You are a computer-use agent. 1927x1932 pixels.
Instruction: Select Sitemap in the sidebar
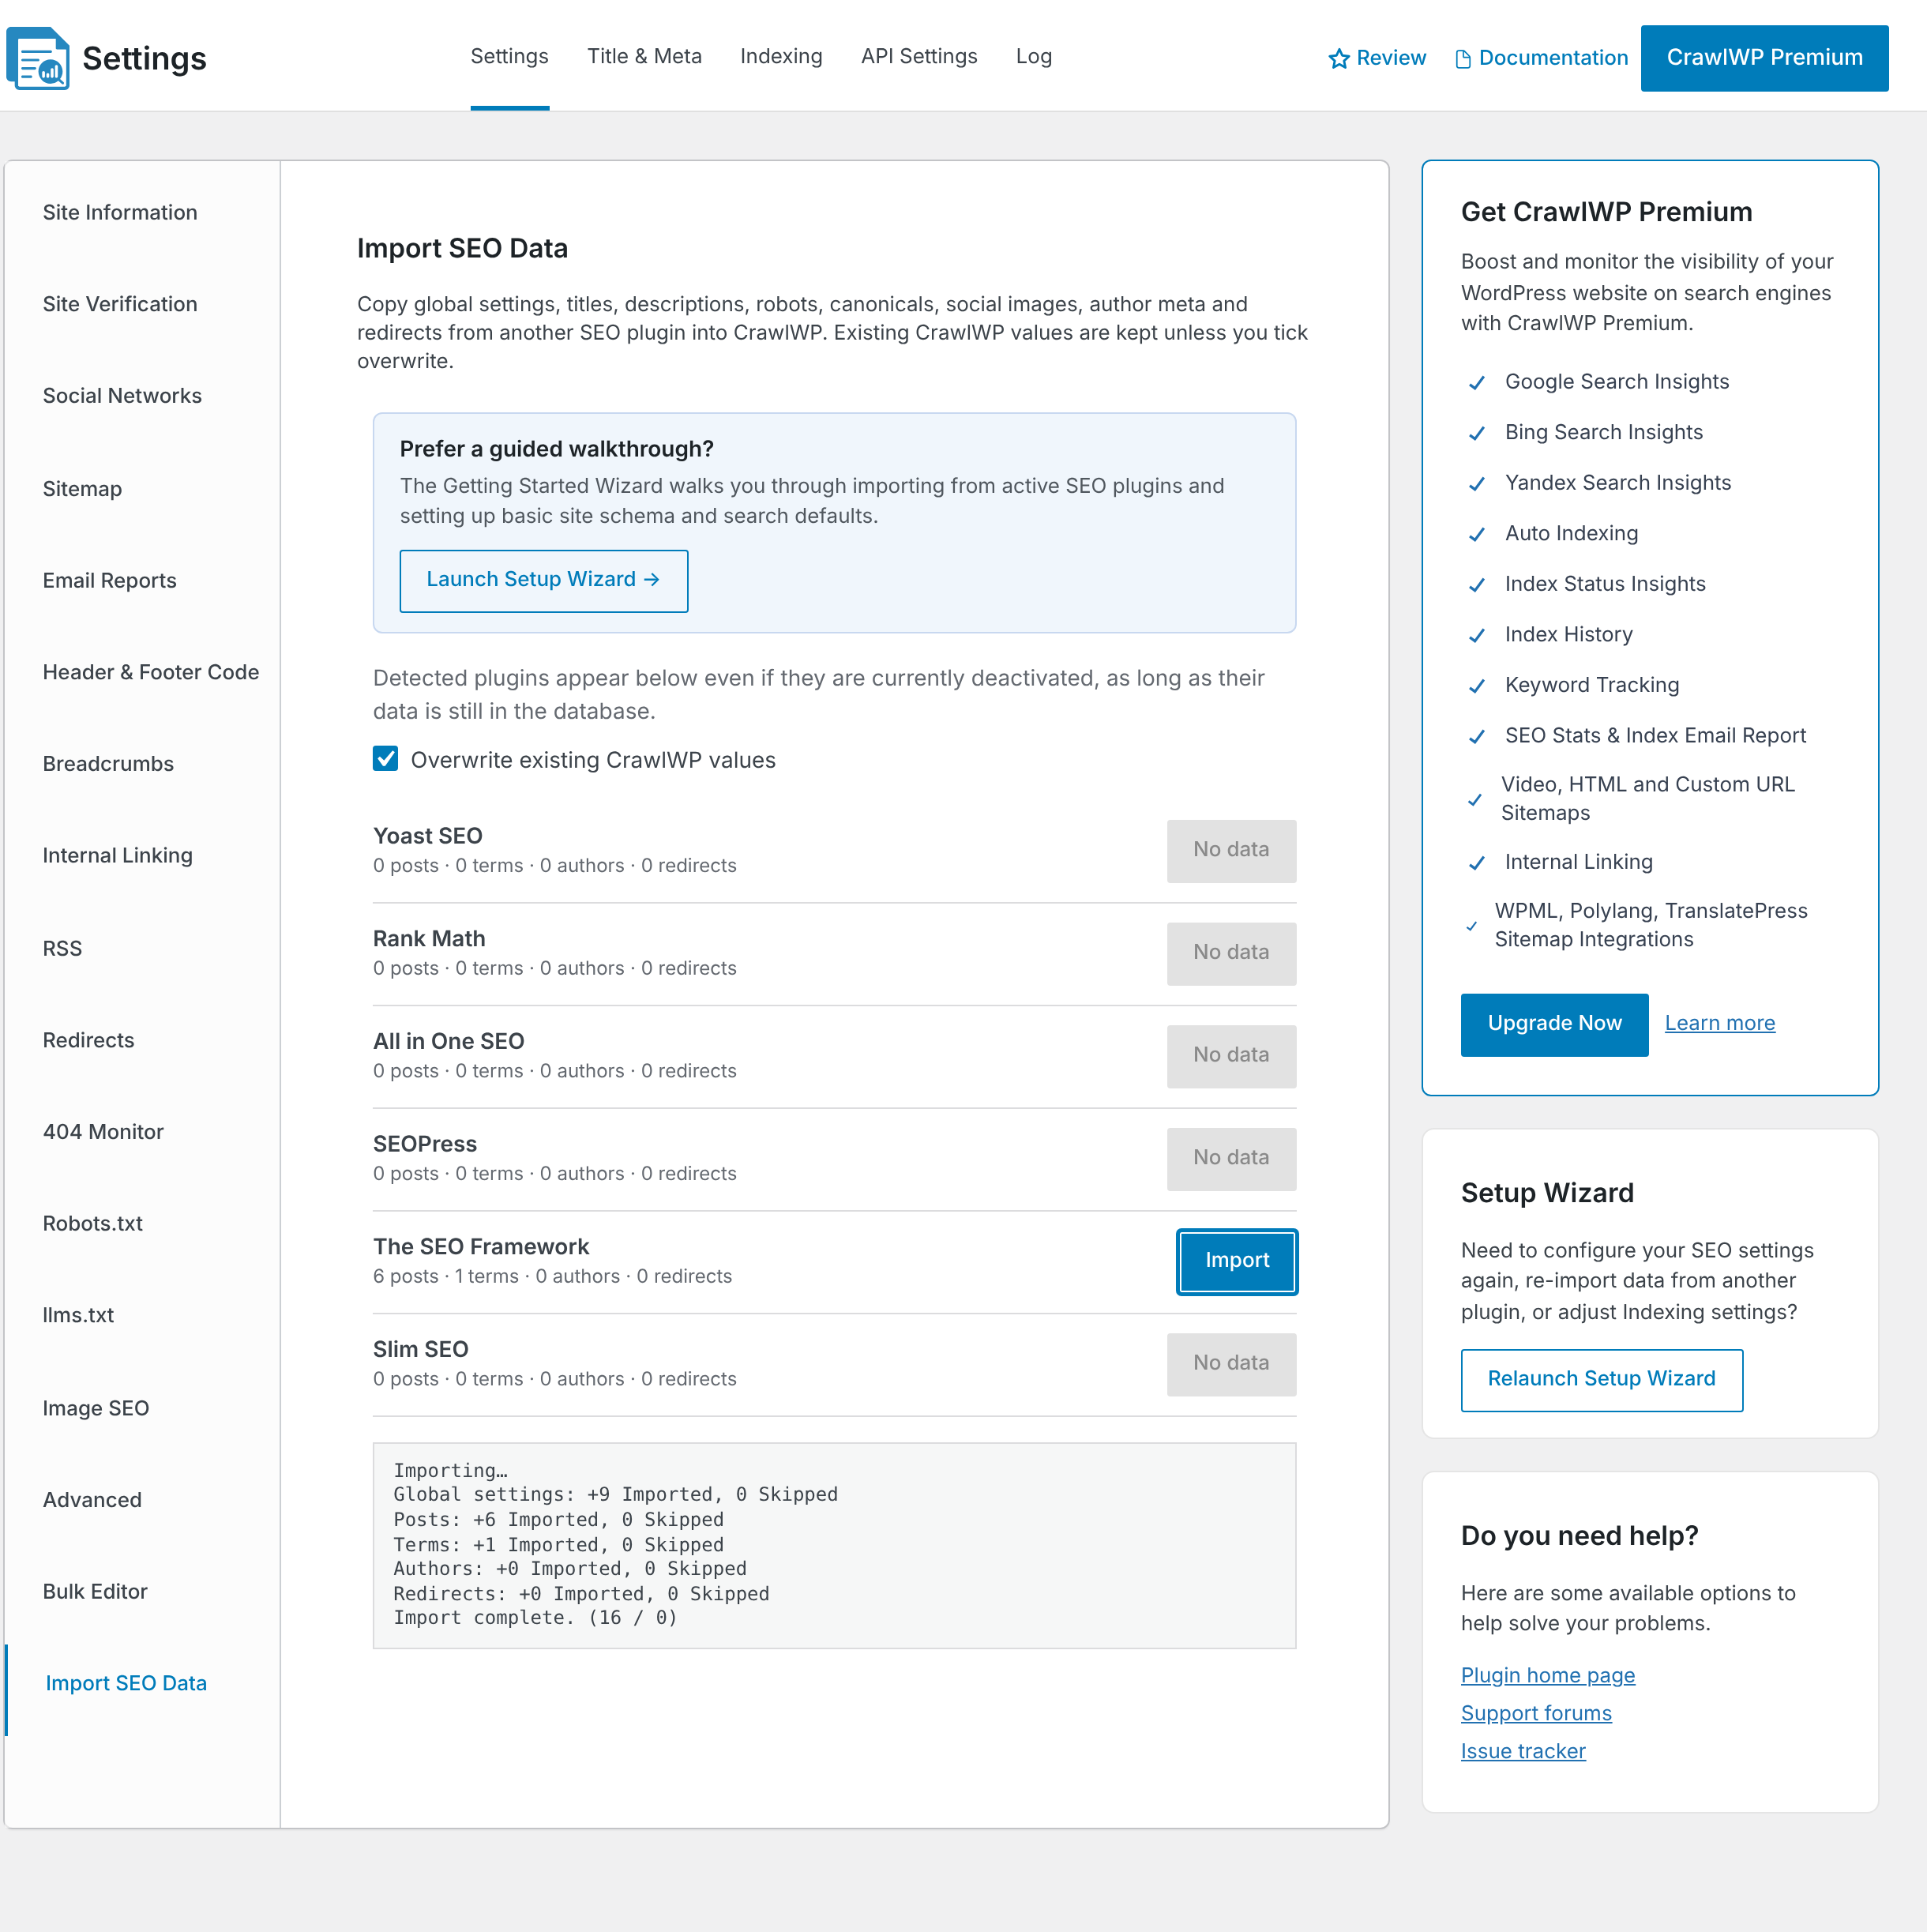(x=82, y=489)
